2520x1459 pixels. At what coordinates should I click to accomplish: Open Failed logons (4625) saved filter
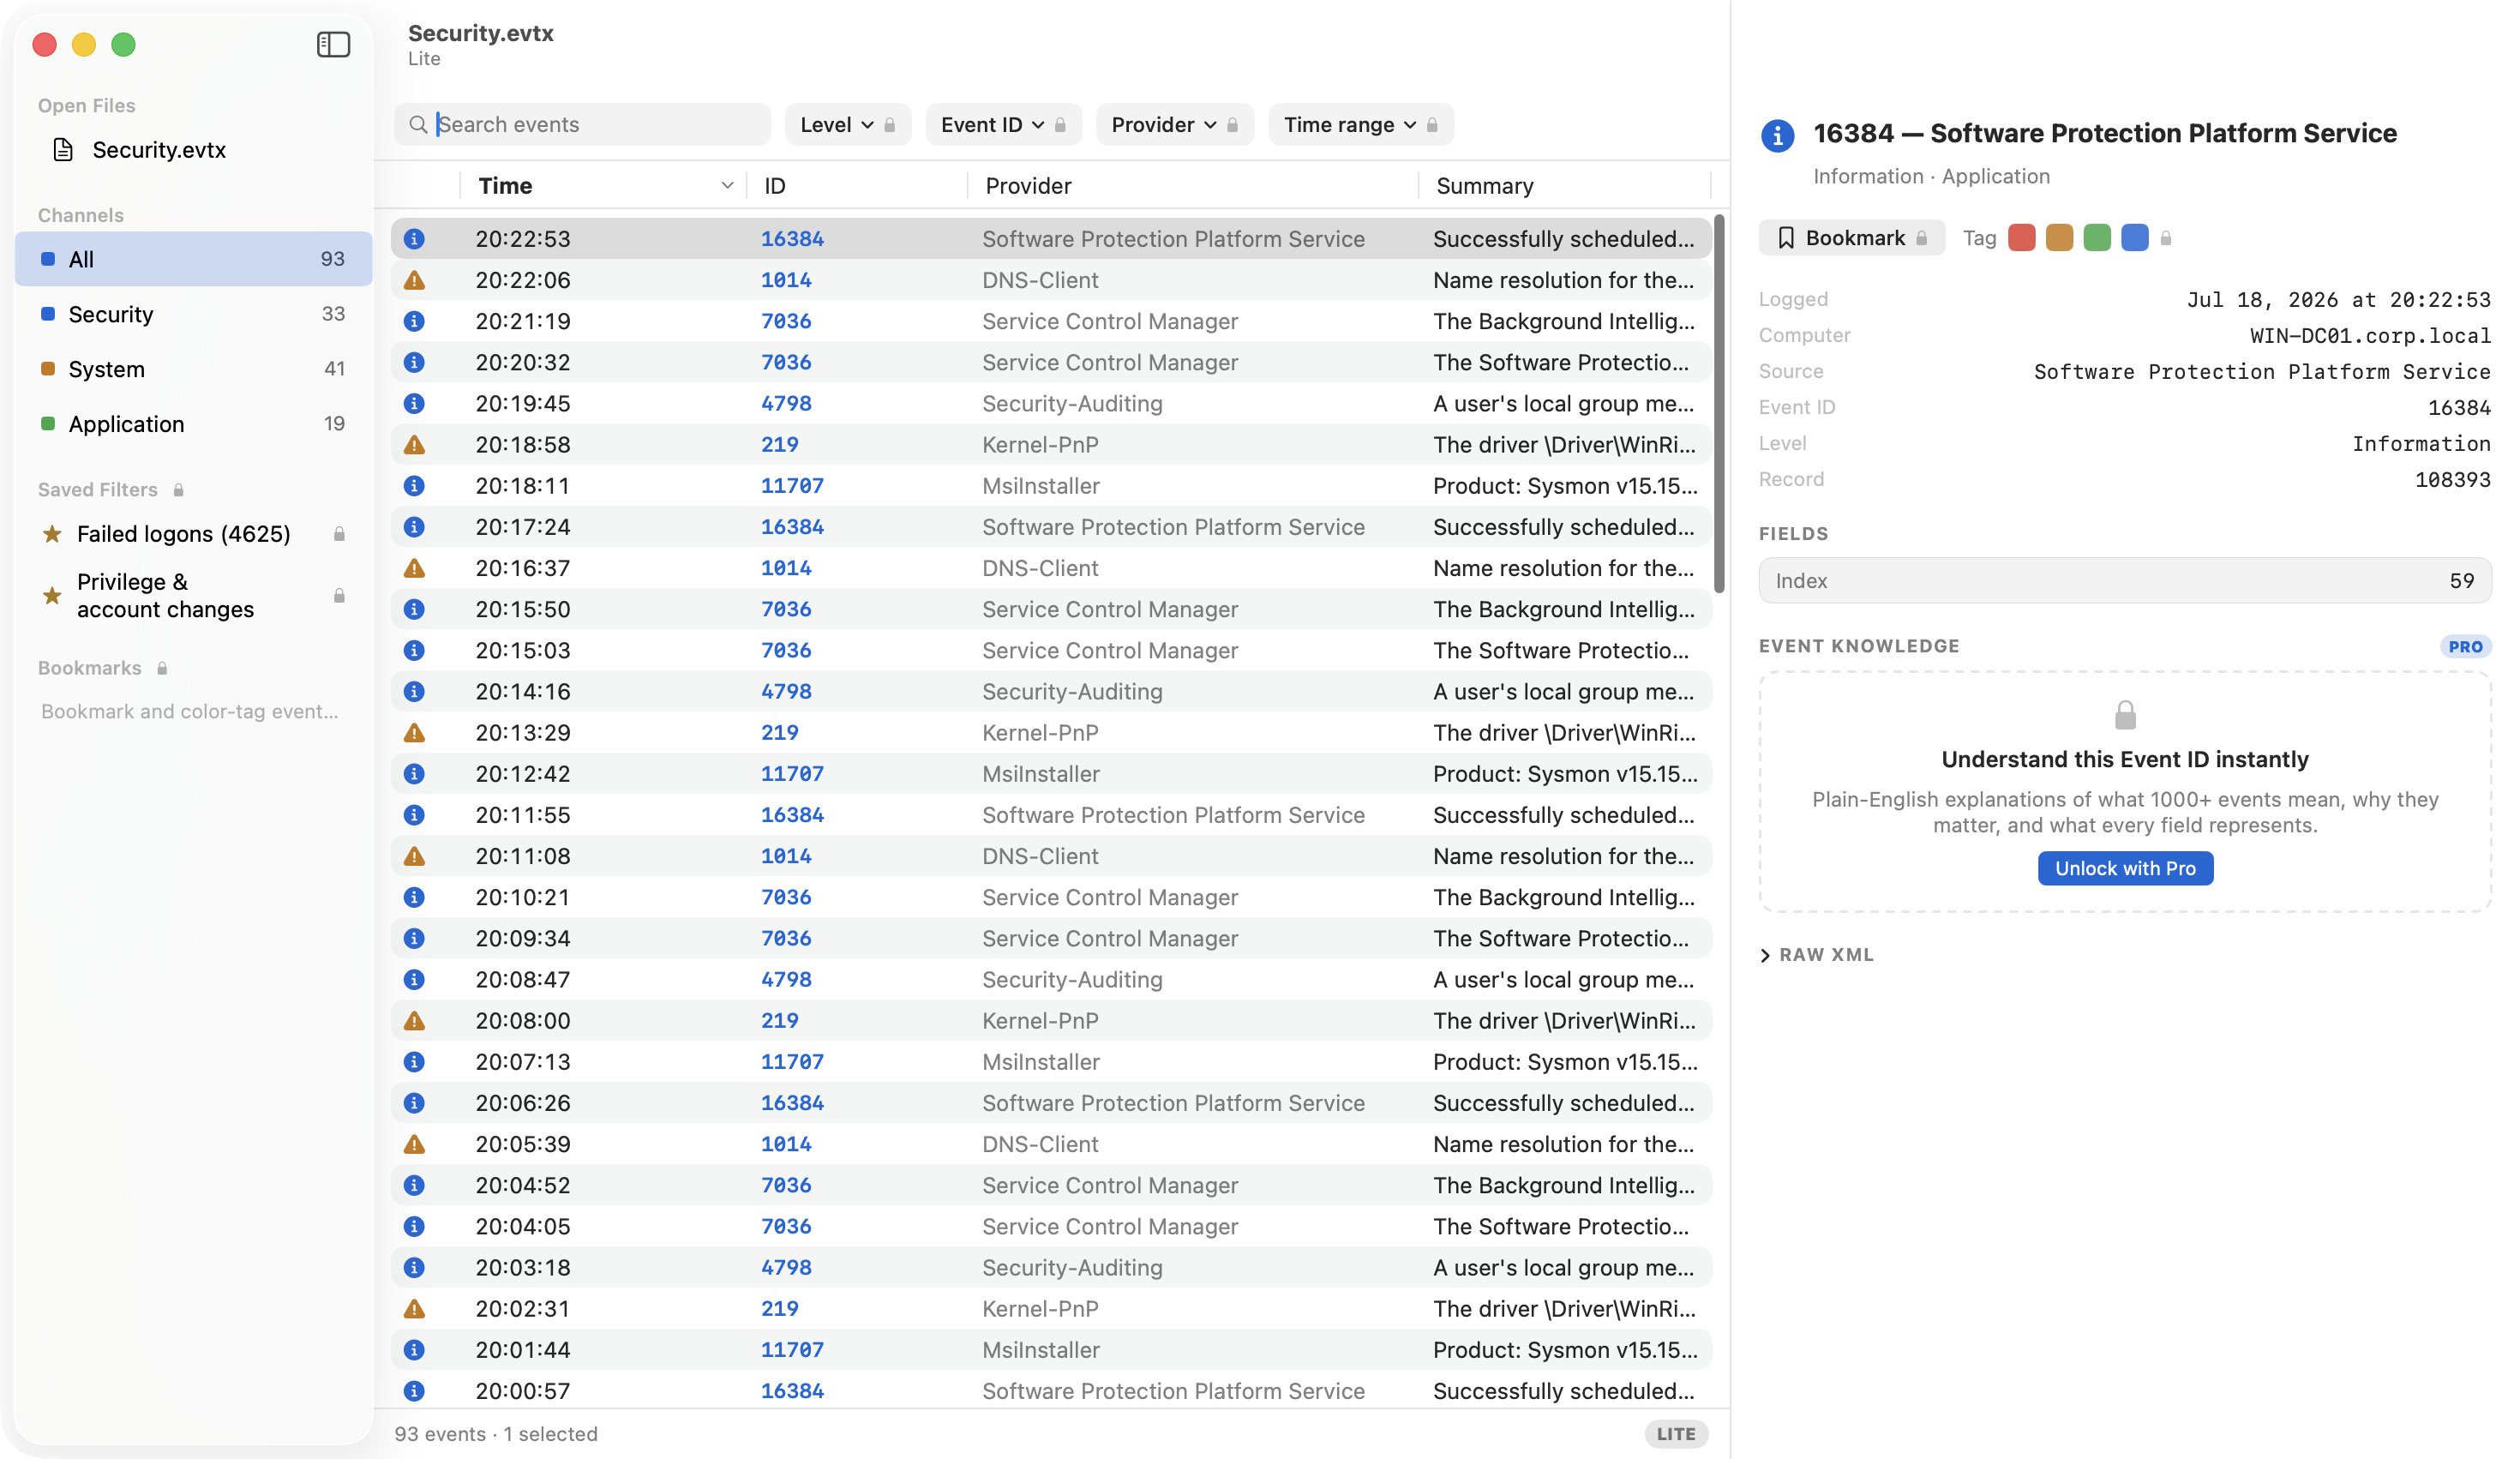[193, 534]
